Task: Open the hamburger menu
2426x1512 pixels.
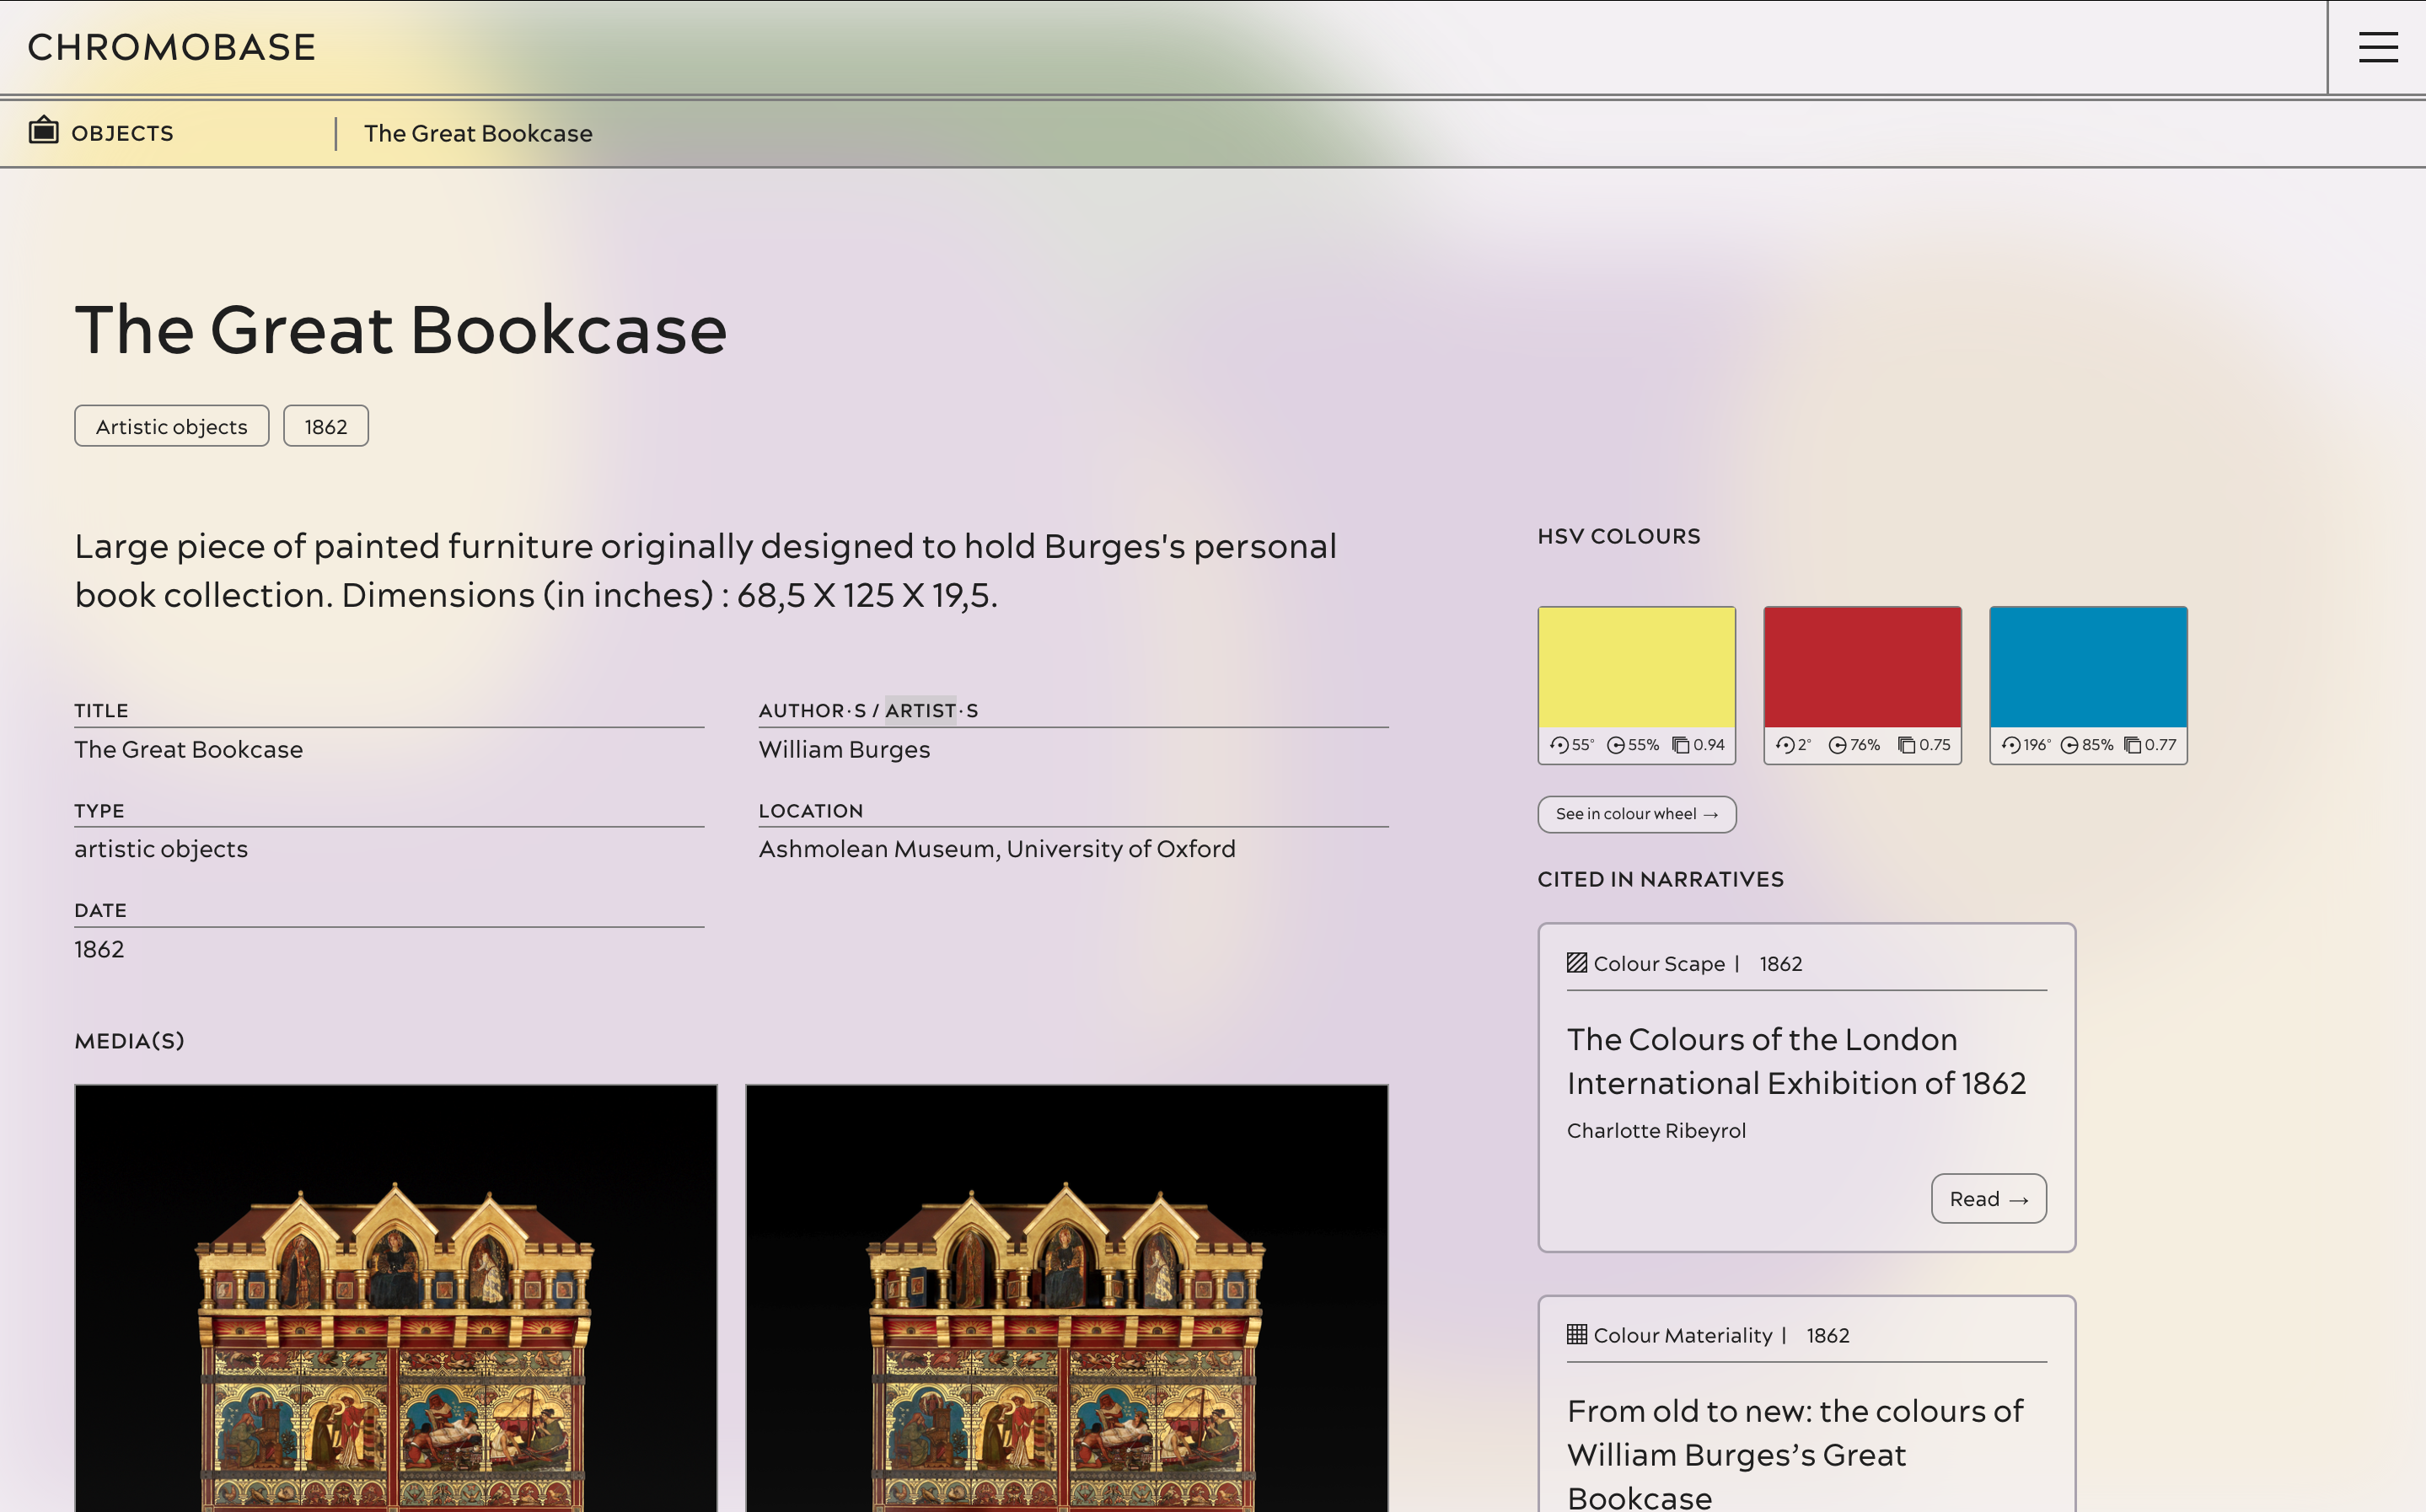Action: [2378, 47]
